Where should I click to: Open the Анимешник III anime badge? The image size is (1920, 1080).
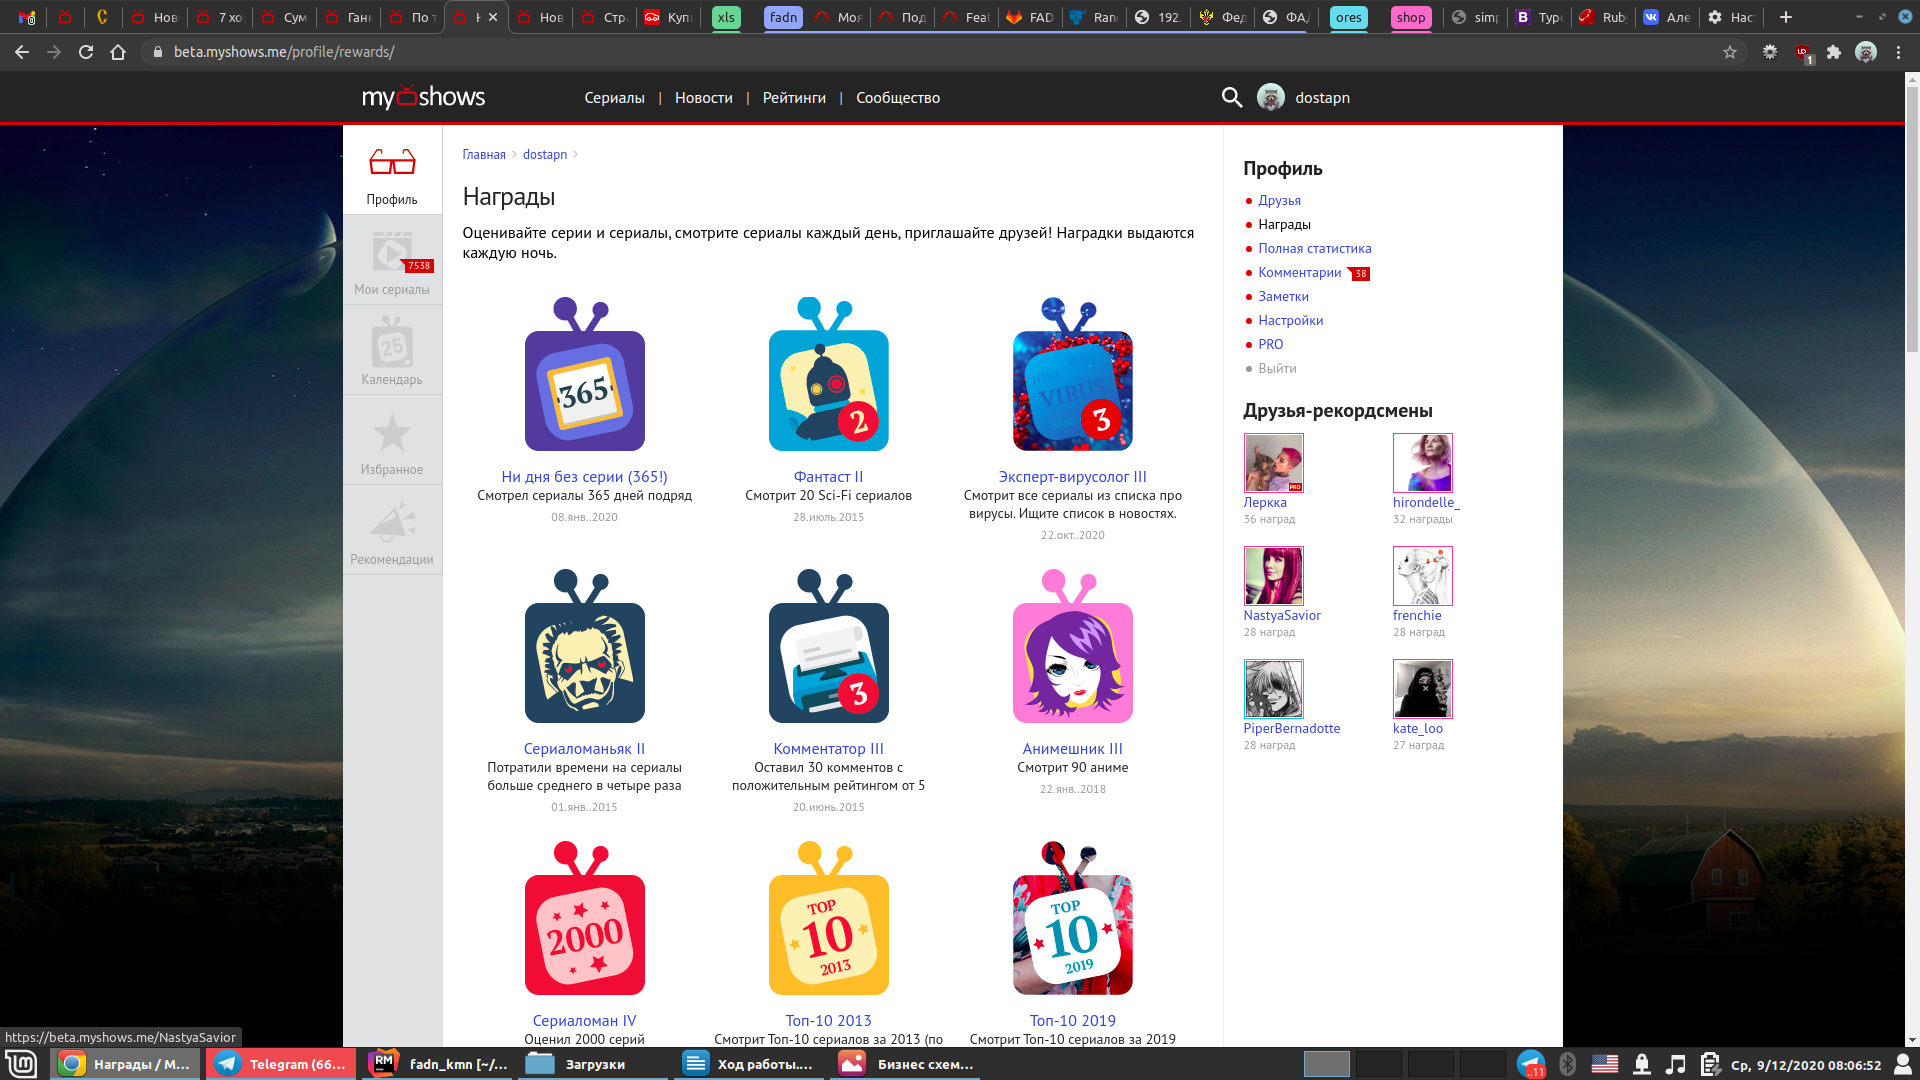1073,647
